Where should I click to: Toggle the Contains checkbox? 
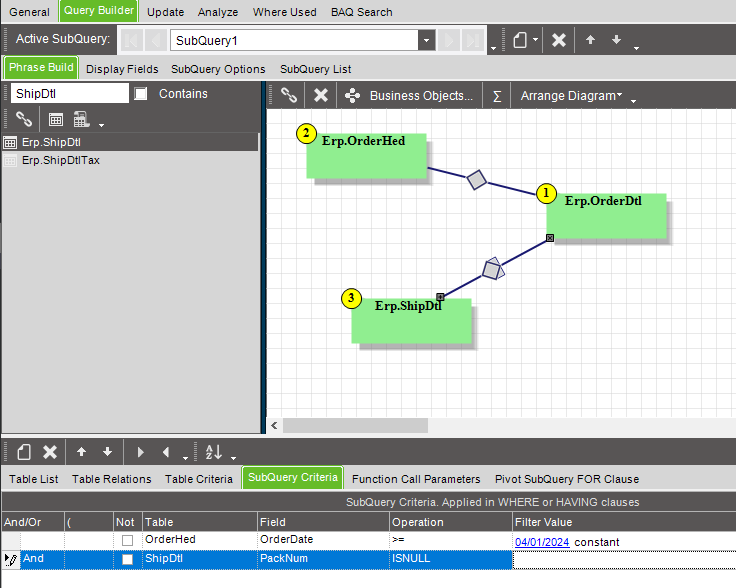[x=141, y=94]
